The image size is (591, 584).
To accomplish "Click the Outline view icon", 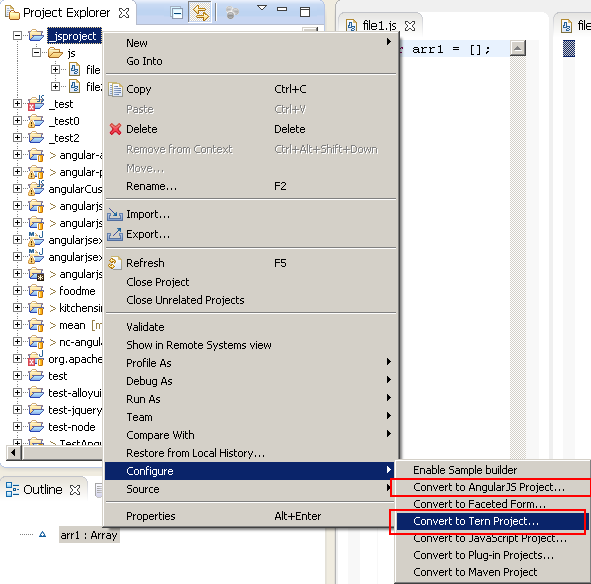I will click(x=12, y=489).
